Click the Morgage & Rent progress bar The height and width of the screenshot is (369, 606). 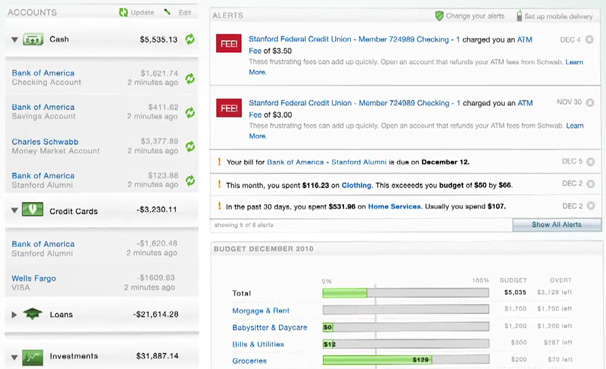pos(406,309)
